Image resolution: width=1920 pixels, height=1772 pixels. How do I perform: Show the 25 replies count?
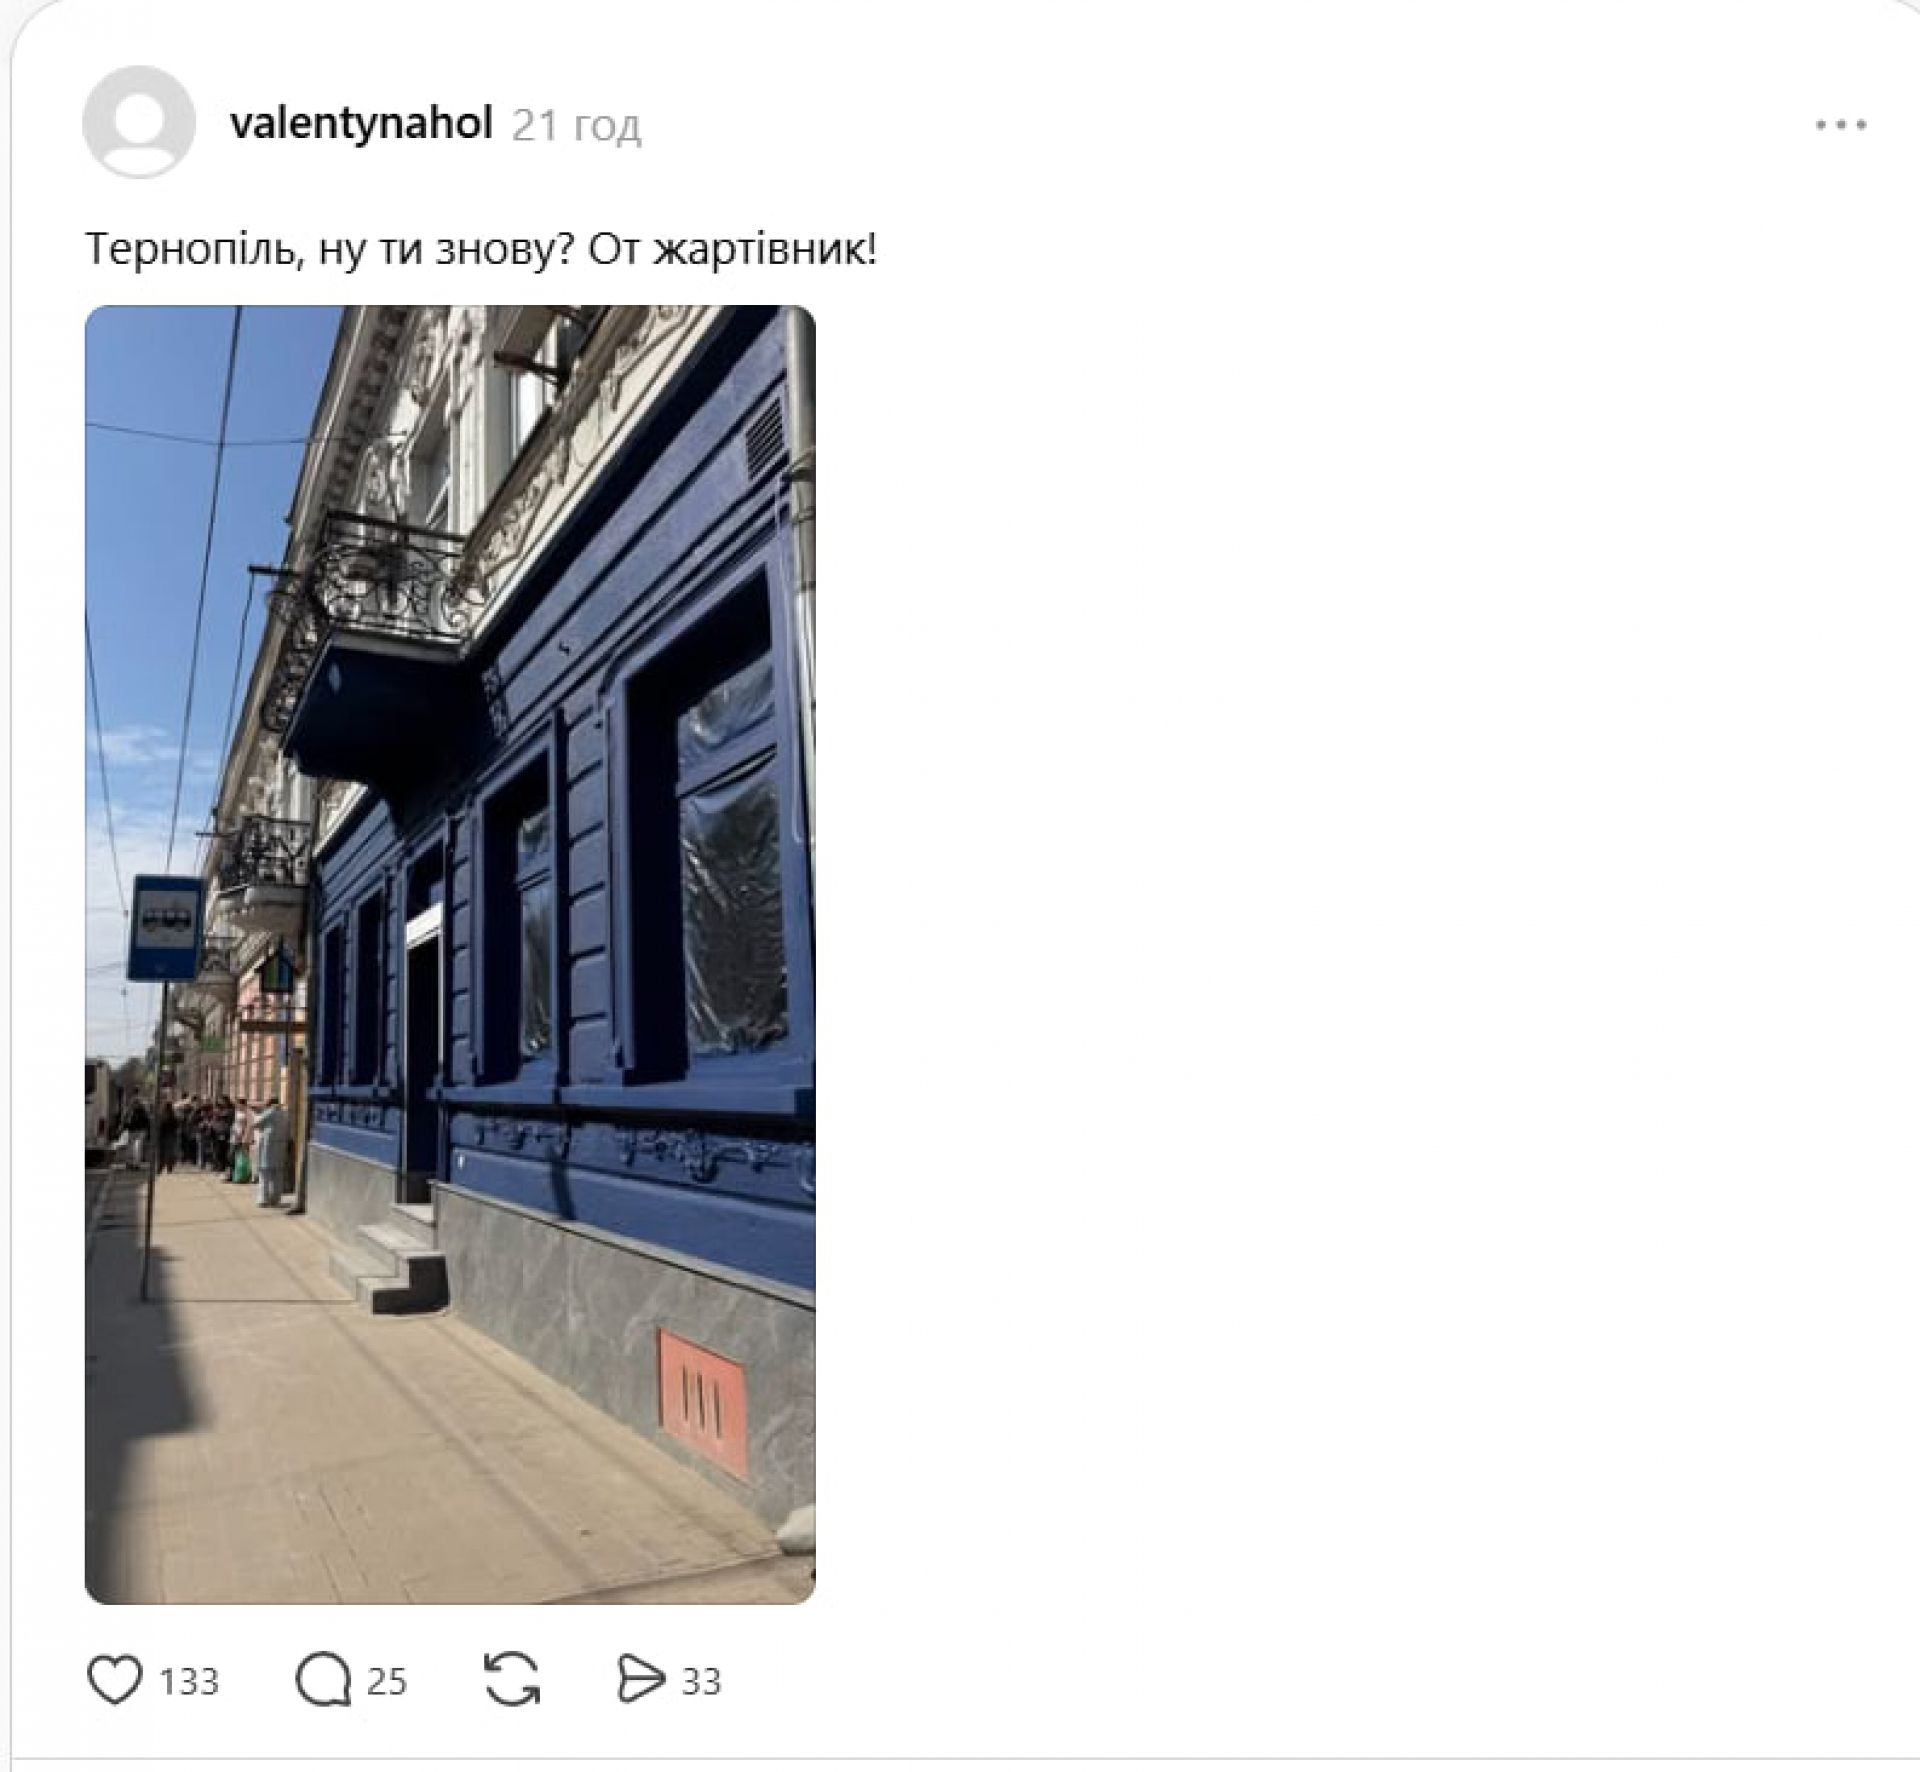point(386,1681)
